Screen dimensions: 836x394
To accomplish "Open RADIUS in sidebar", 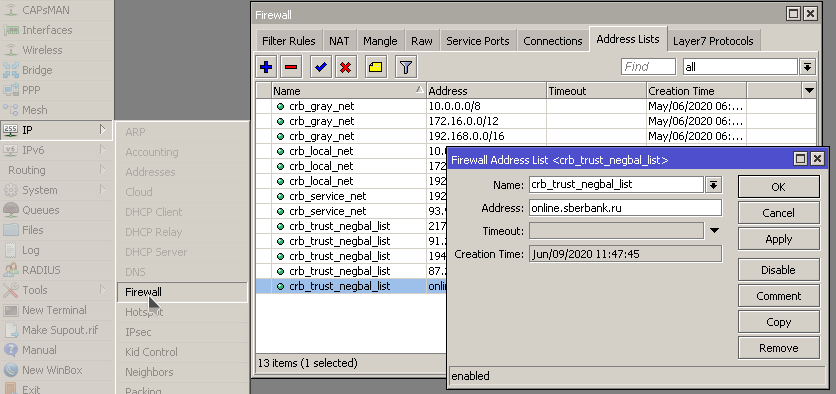I will (x=57, y=270).
